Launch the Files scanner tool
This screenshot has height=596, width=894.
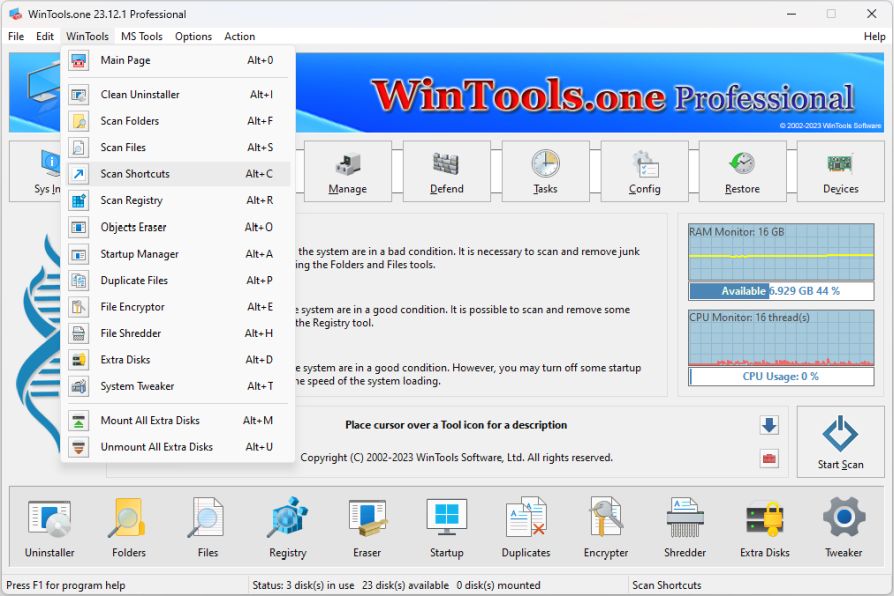coord(208,526)
